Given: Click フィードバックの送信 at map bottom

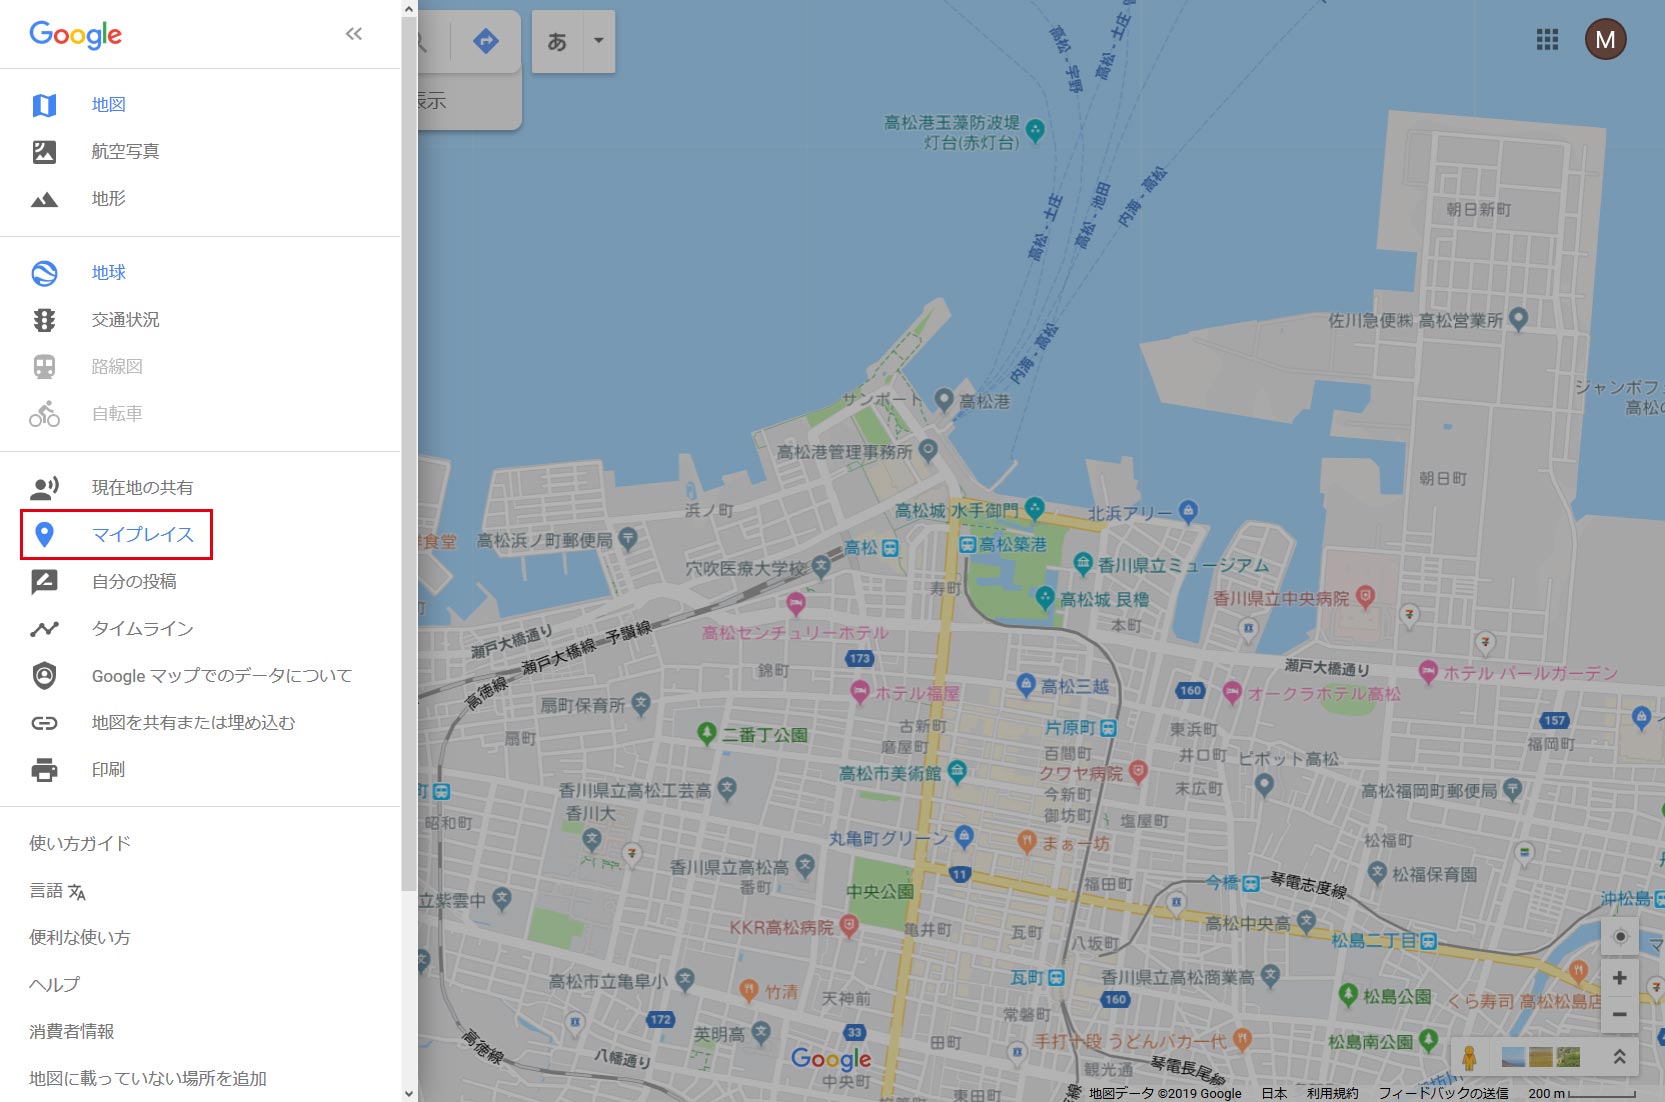Looking at the screenshot, I should (1443, 1093).
